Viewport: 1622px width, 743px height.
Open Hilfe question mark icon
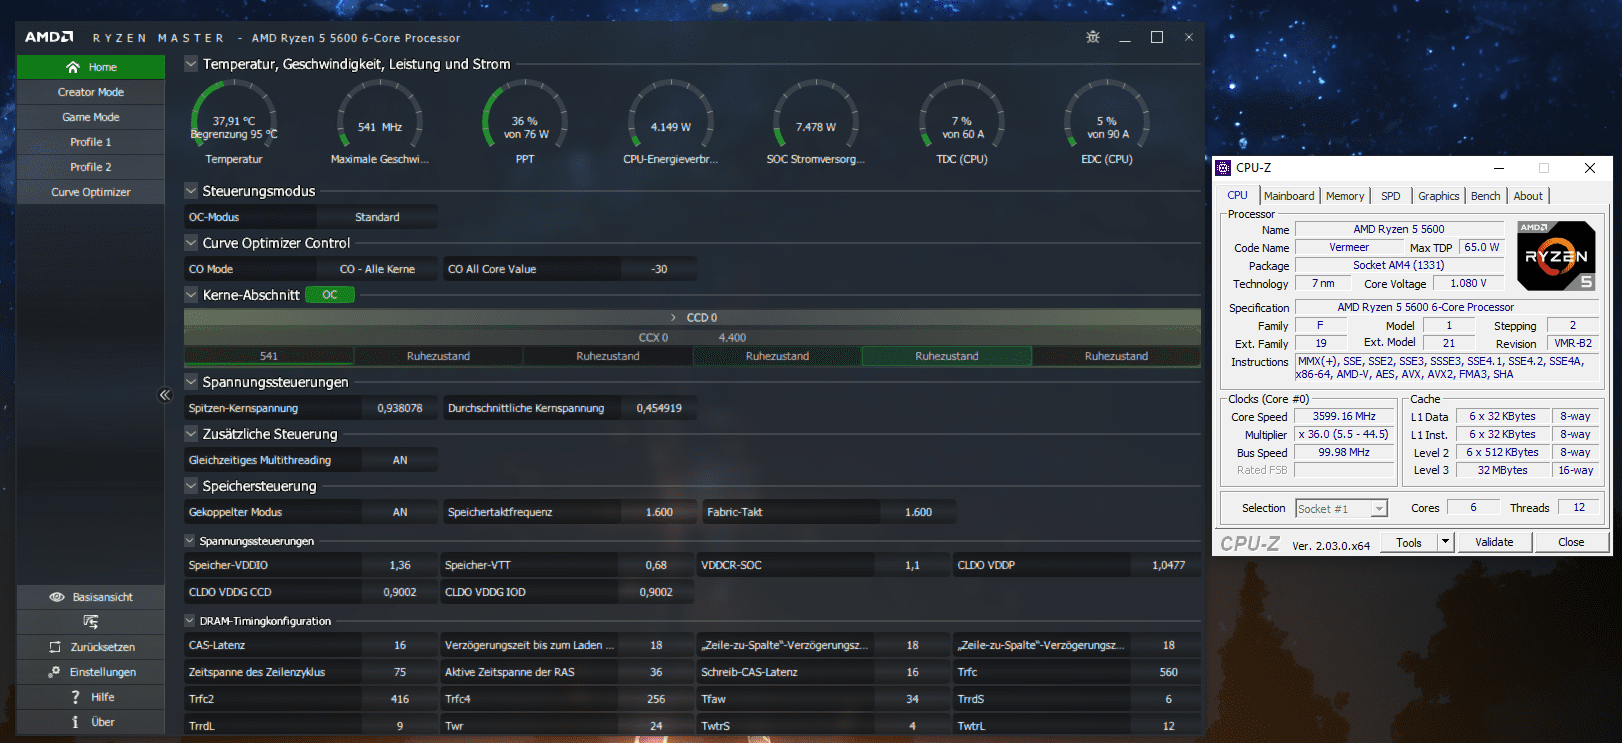(75, 697)
